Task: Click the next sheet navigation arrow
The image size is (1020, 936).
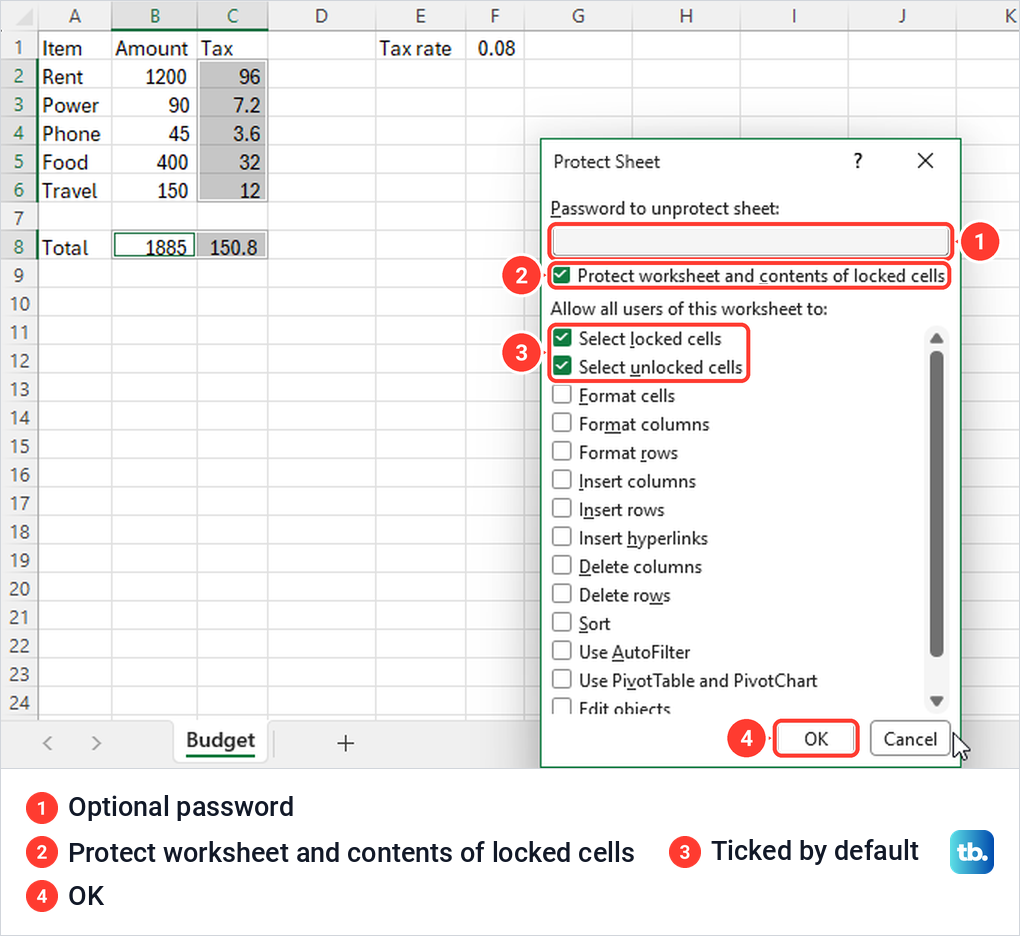Action: 96,743
